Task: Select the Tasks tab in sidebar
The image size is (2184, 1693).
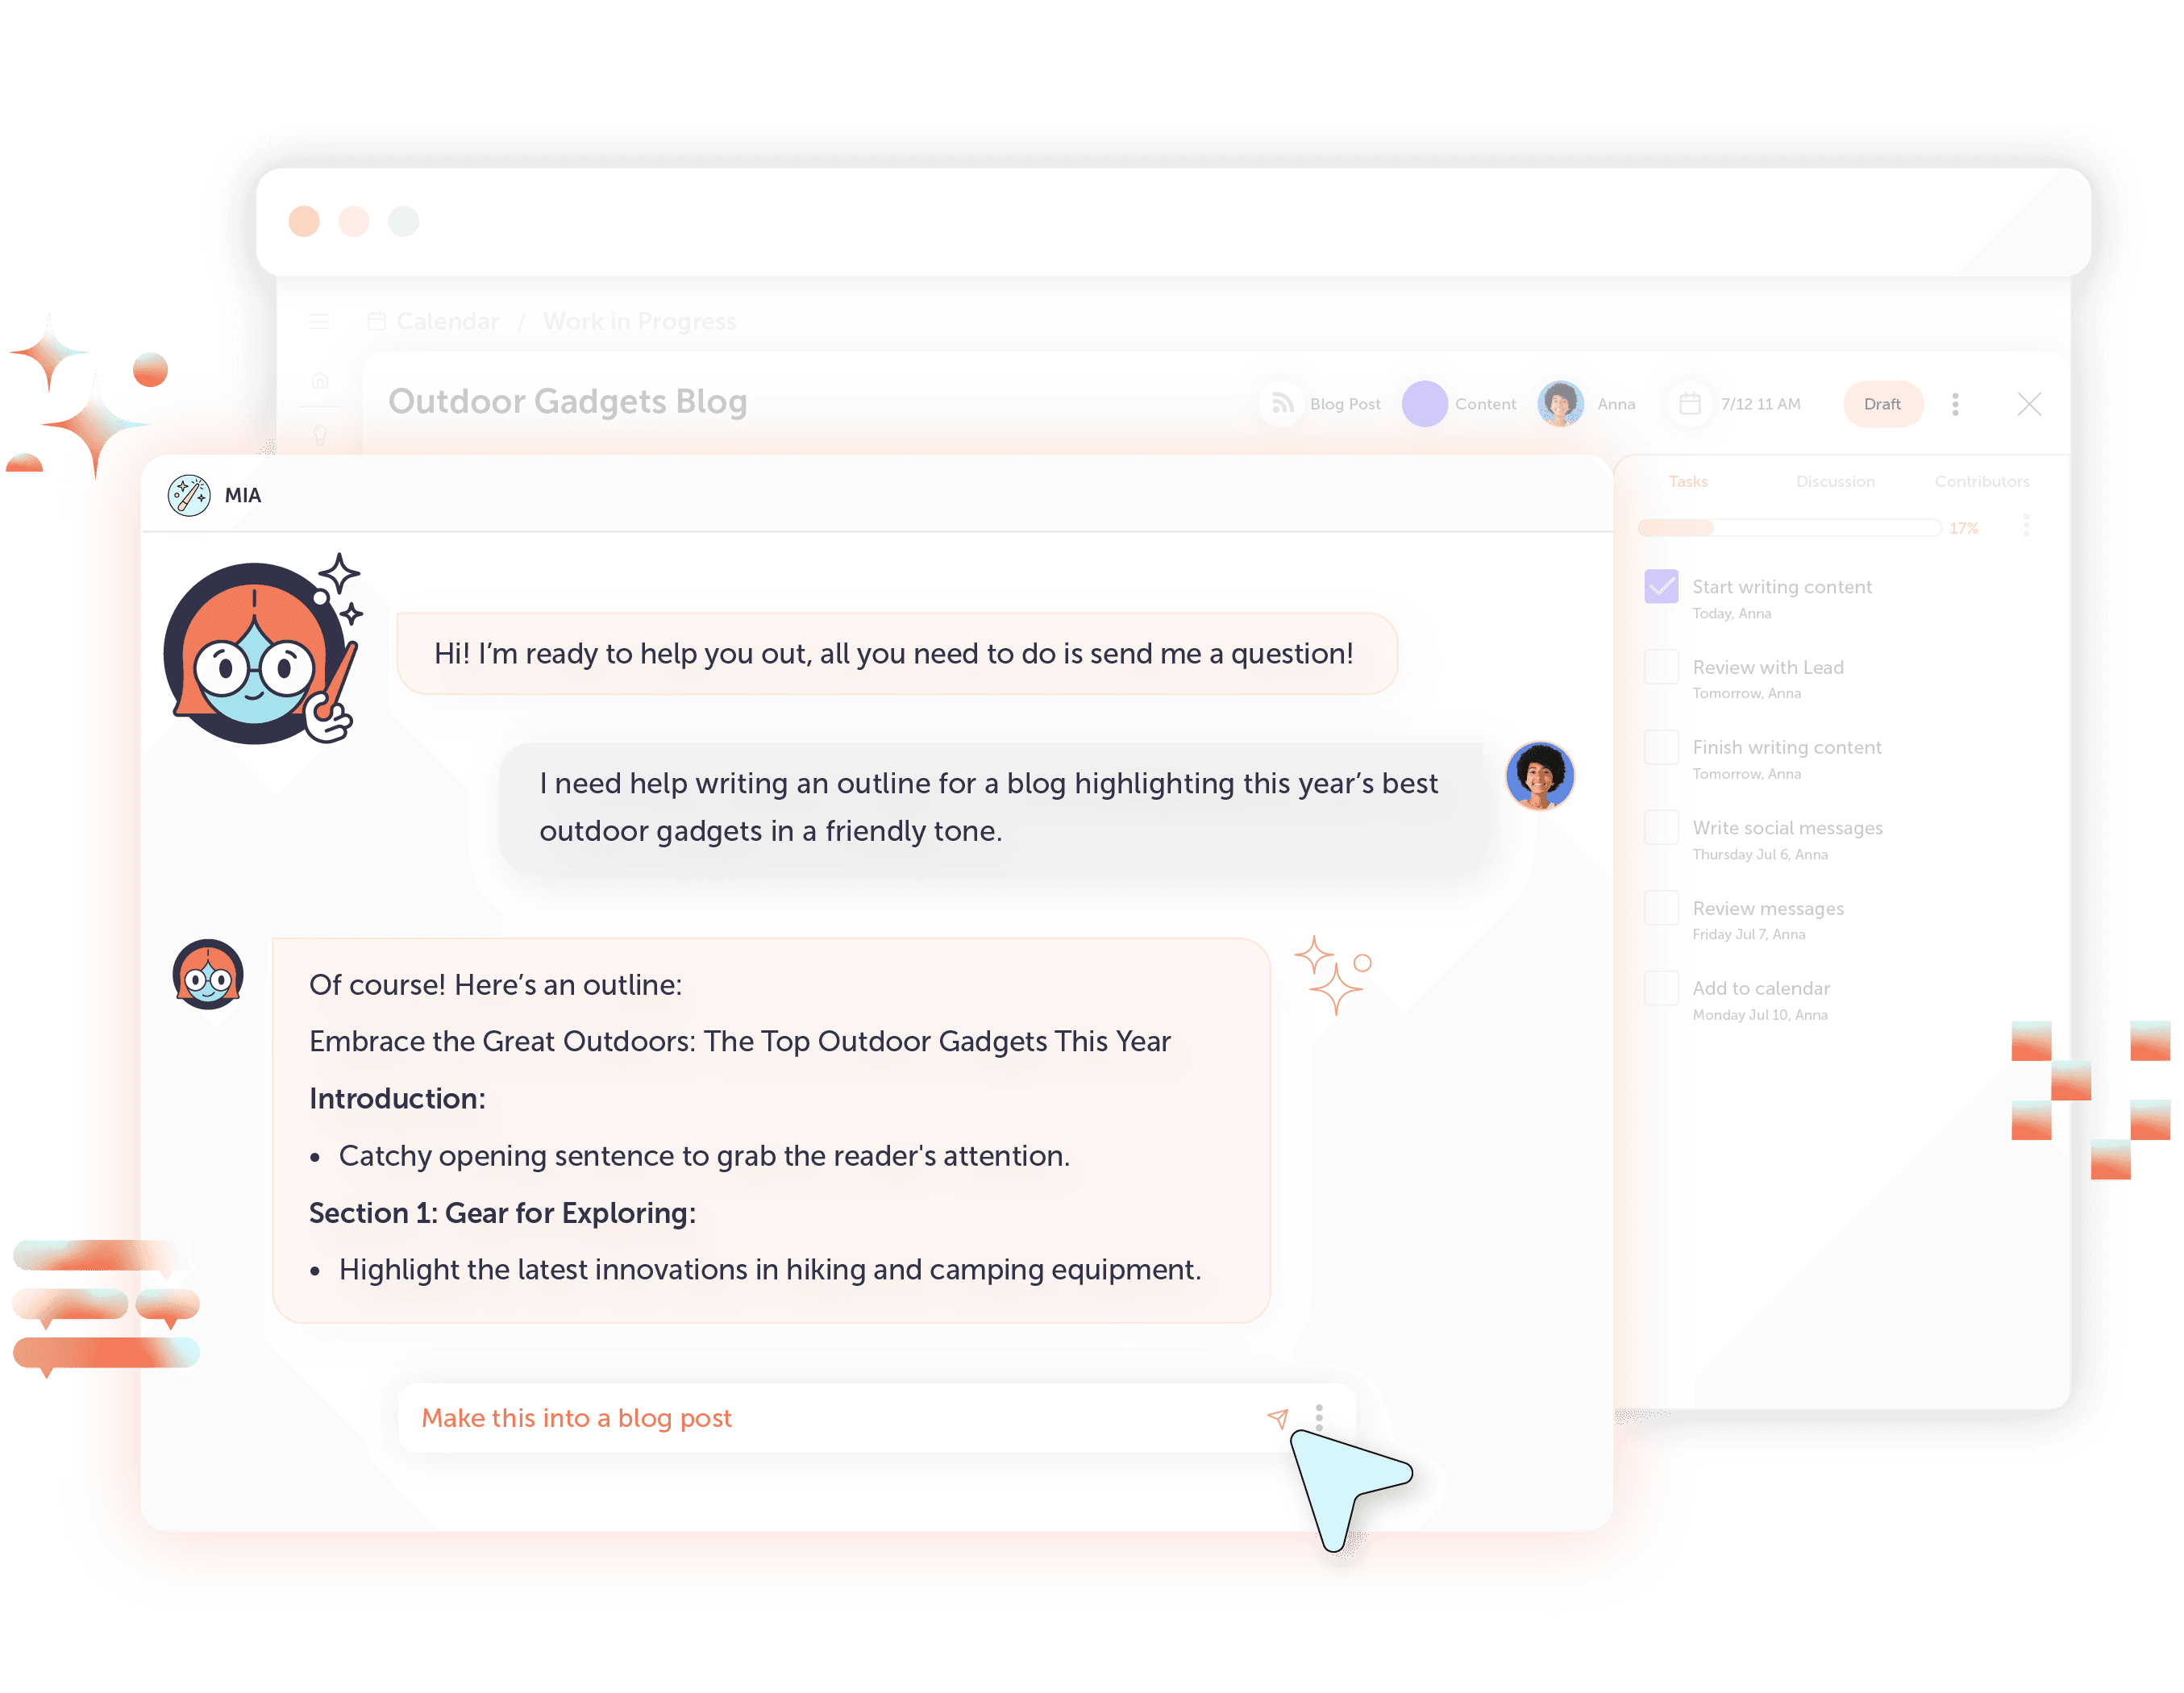Action: [1687, 482]
